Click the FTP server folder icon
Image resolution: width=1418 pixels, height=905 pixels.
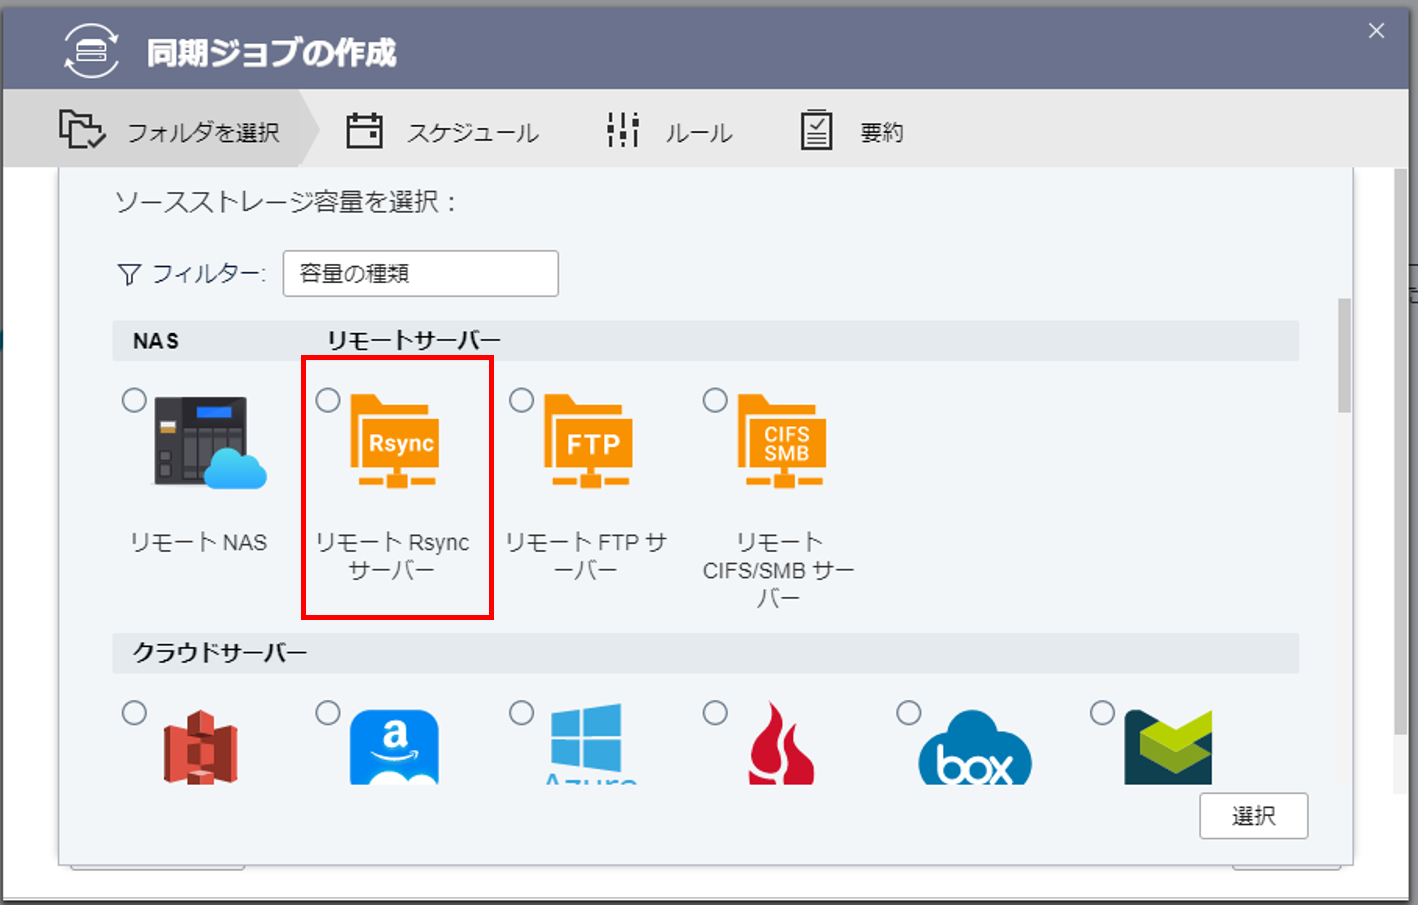pyautogui.click(x=591, y=443)
